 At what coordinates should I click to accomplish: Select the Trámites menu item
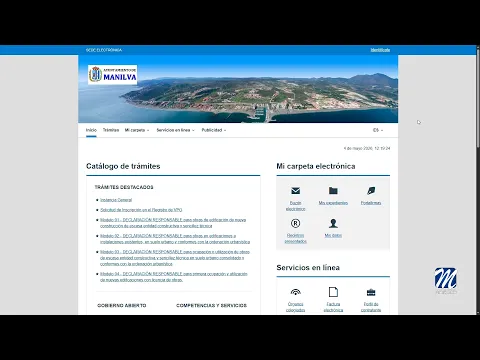click(111, 130)
